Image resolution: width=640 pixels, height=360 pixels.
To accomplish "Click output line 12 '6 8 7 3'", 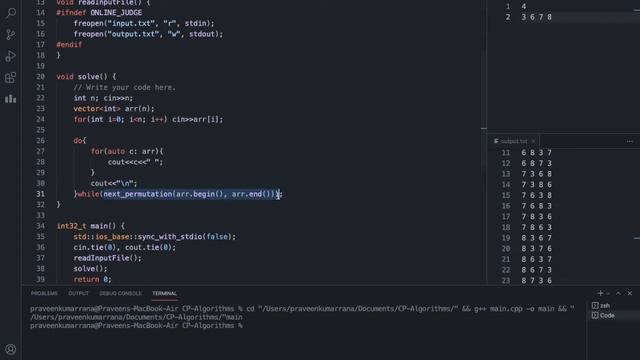I will (x=536, y=163).
